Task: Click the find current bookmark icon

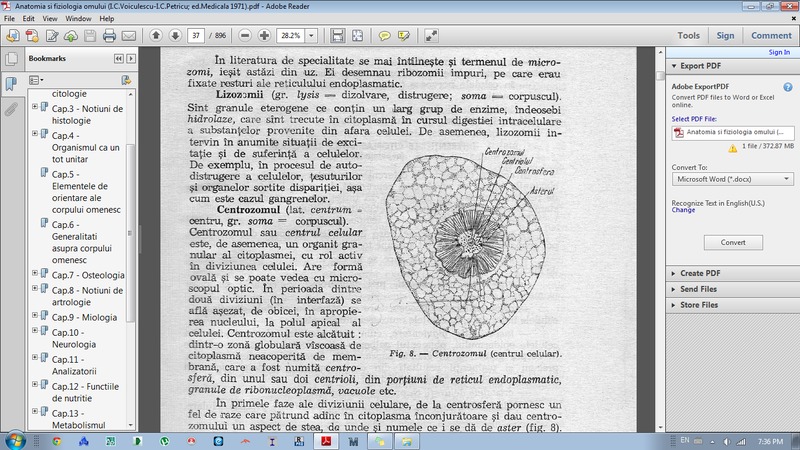Action: pos(126,80)
